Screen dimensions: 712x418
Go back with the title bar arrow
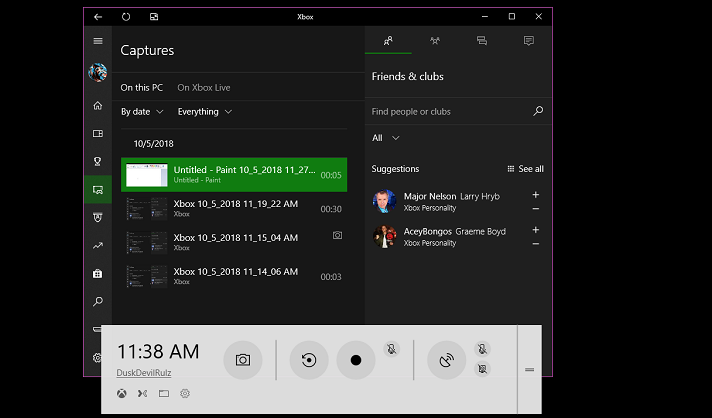[98, 17]
